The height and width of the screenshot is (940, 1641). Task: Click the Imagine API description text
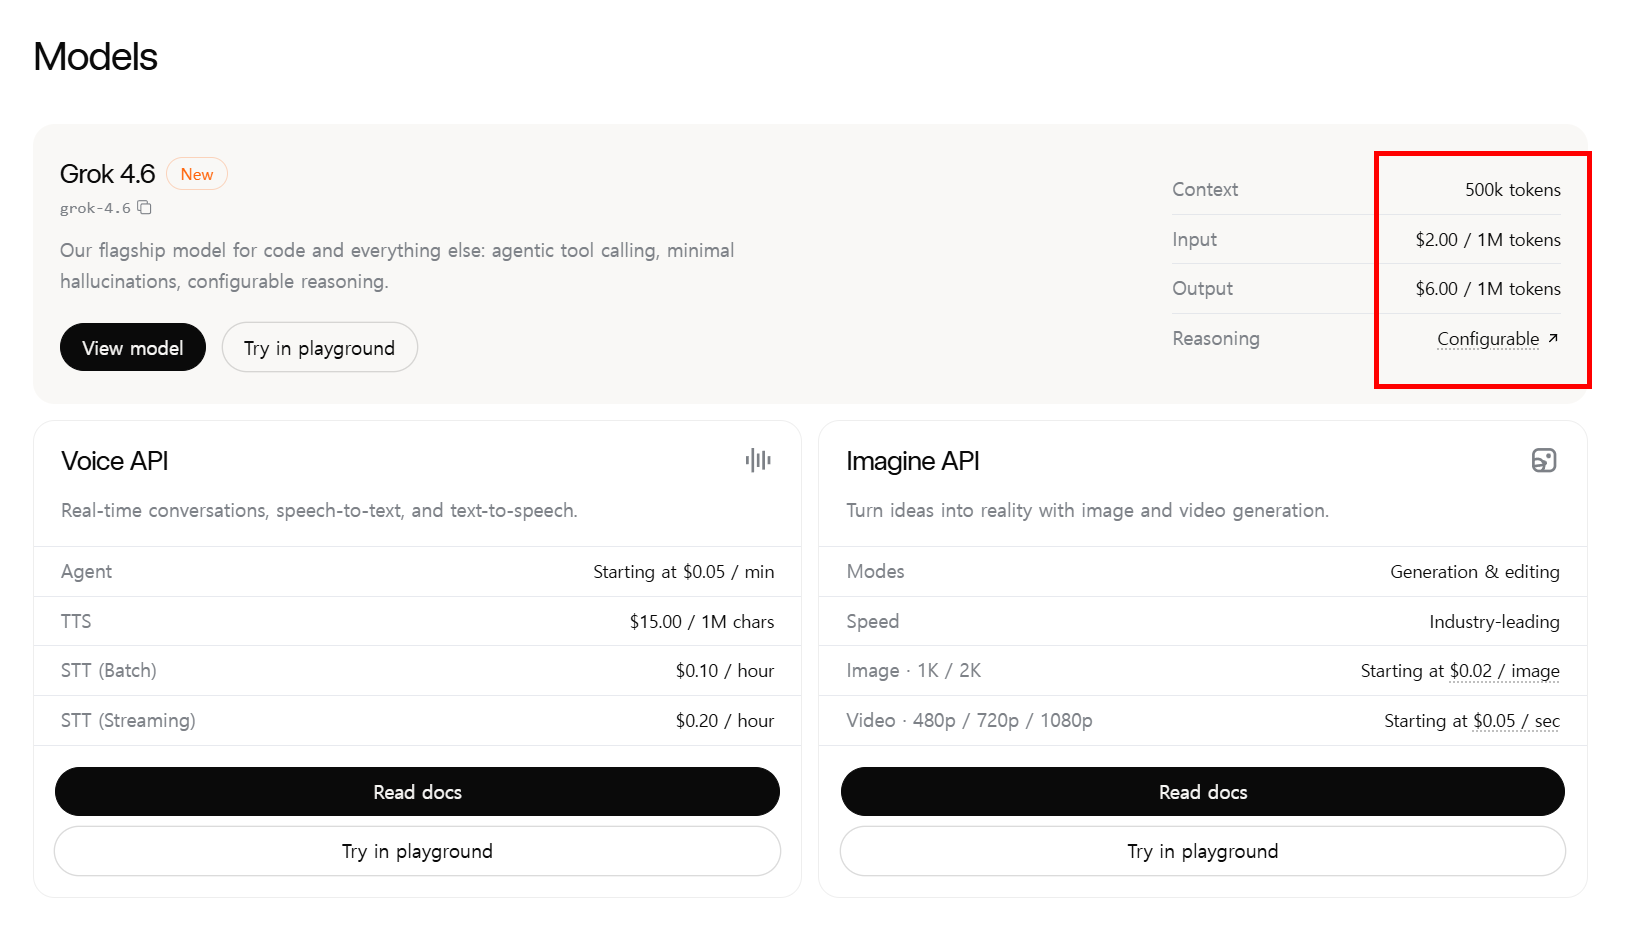click(1088, 511)
